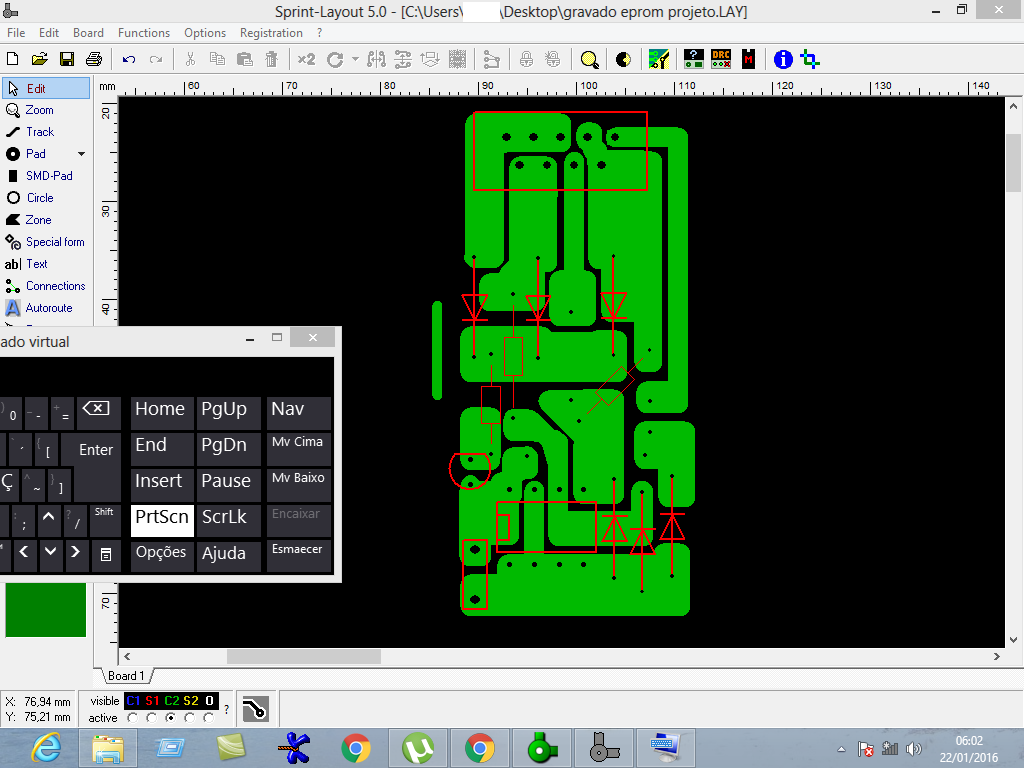
Task: Open the Functions menu
Action: (x=144, y=33)
